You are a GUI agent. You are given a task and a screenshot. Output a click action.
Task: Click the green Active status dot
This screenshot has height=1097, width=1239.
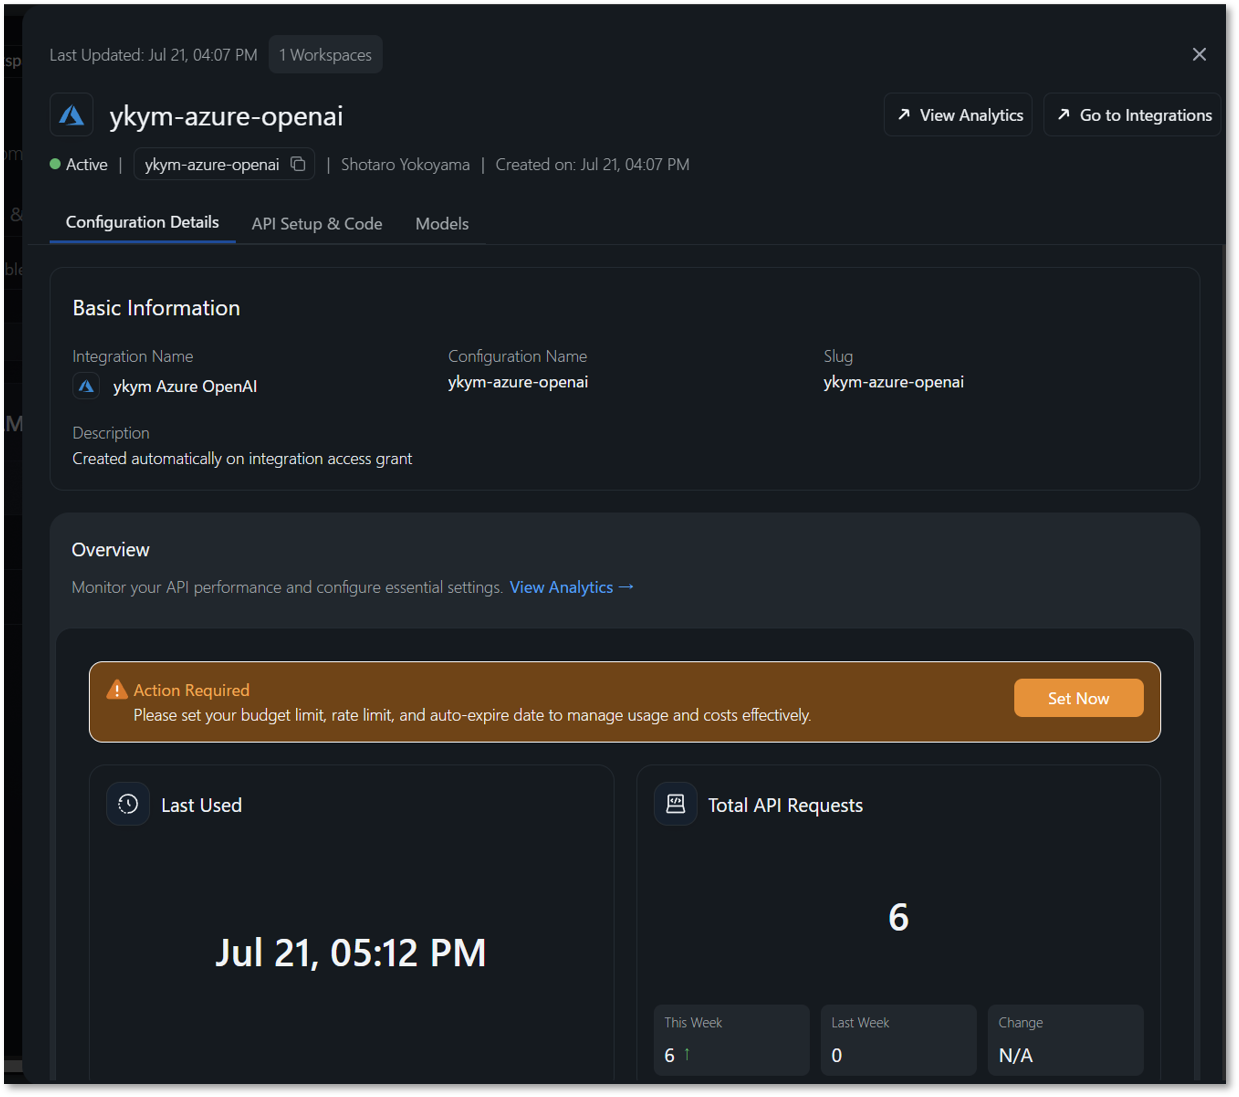55,164
